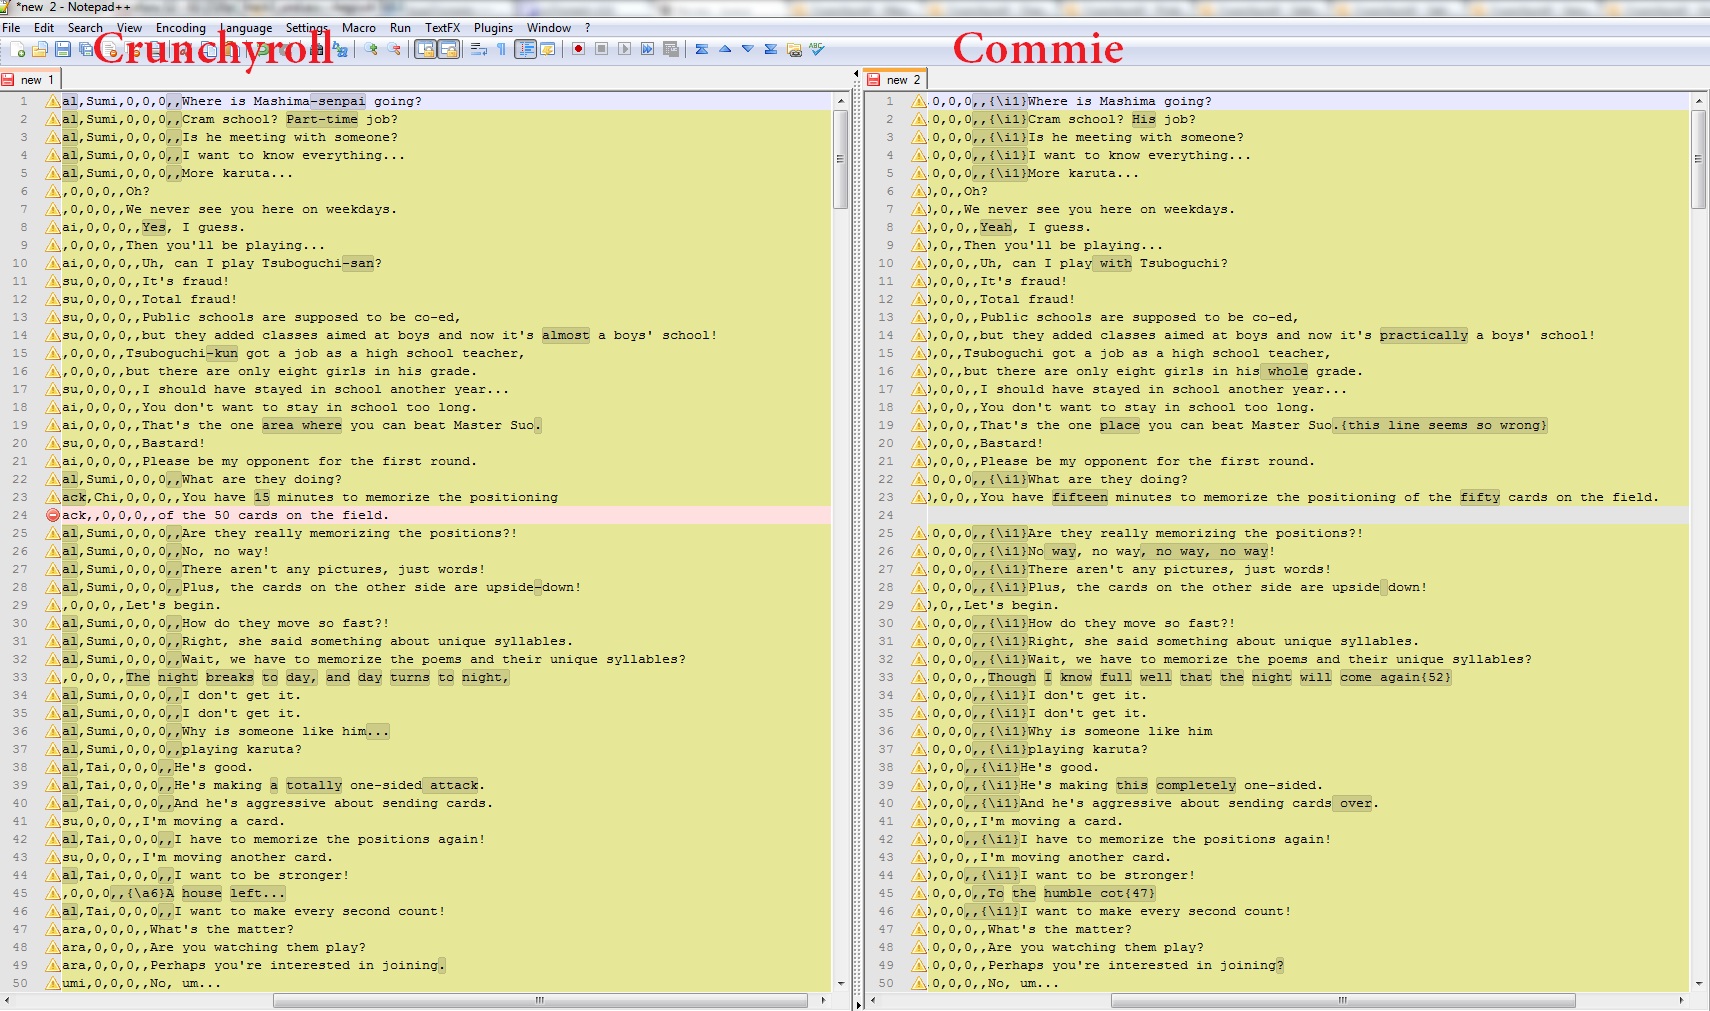Viewport: 1710px width, 1011px height.
Task: Click line number 50 in left pane
Action: point(20,983)
